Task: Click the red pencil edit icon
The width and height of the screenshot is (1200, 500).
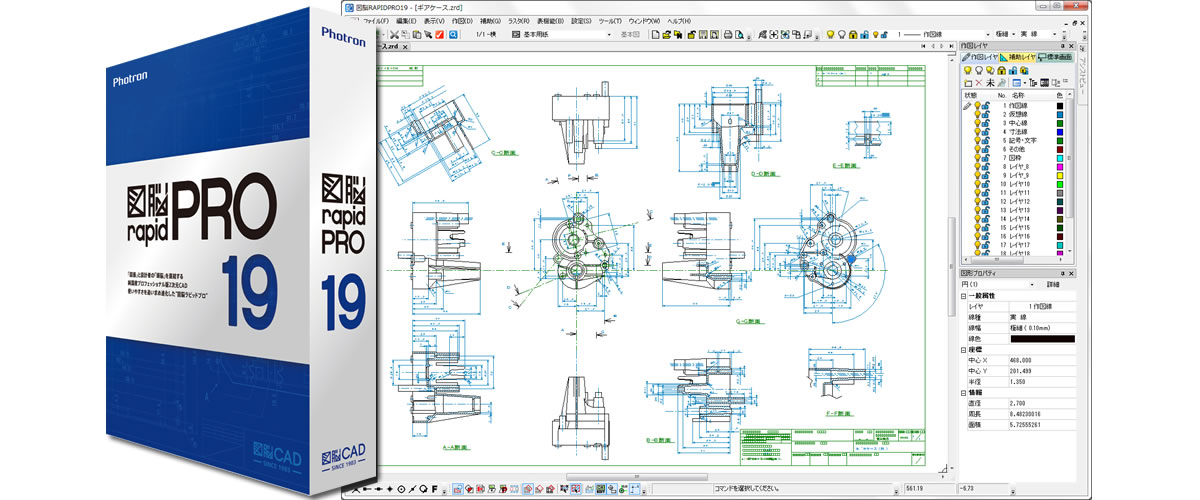Action: click(438, 34)
